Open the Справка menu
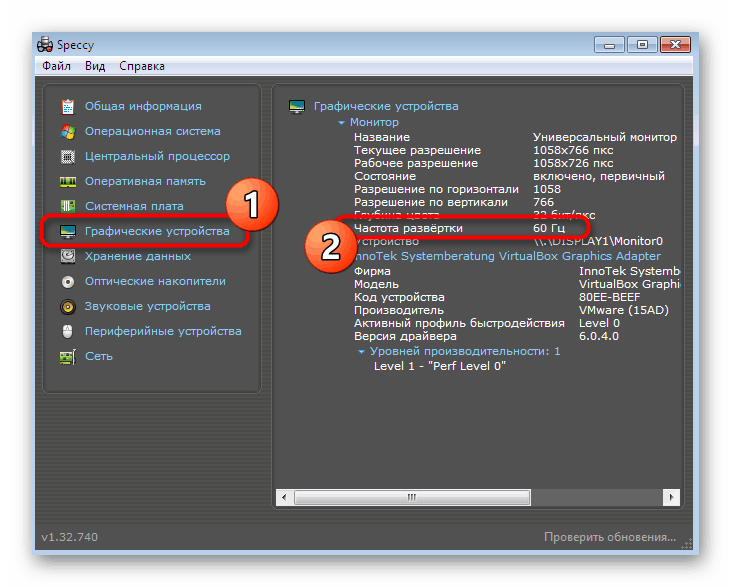Screen dimensions: 731x587 142,66
